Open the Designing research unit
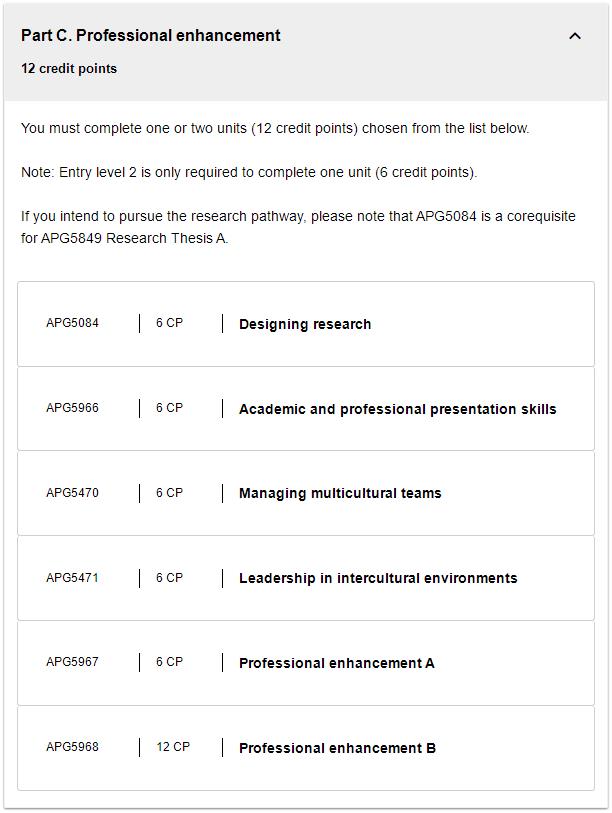Screen dimensions: 612x813 (305, 324)
